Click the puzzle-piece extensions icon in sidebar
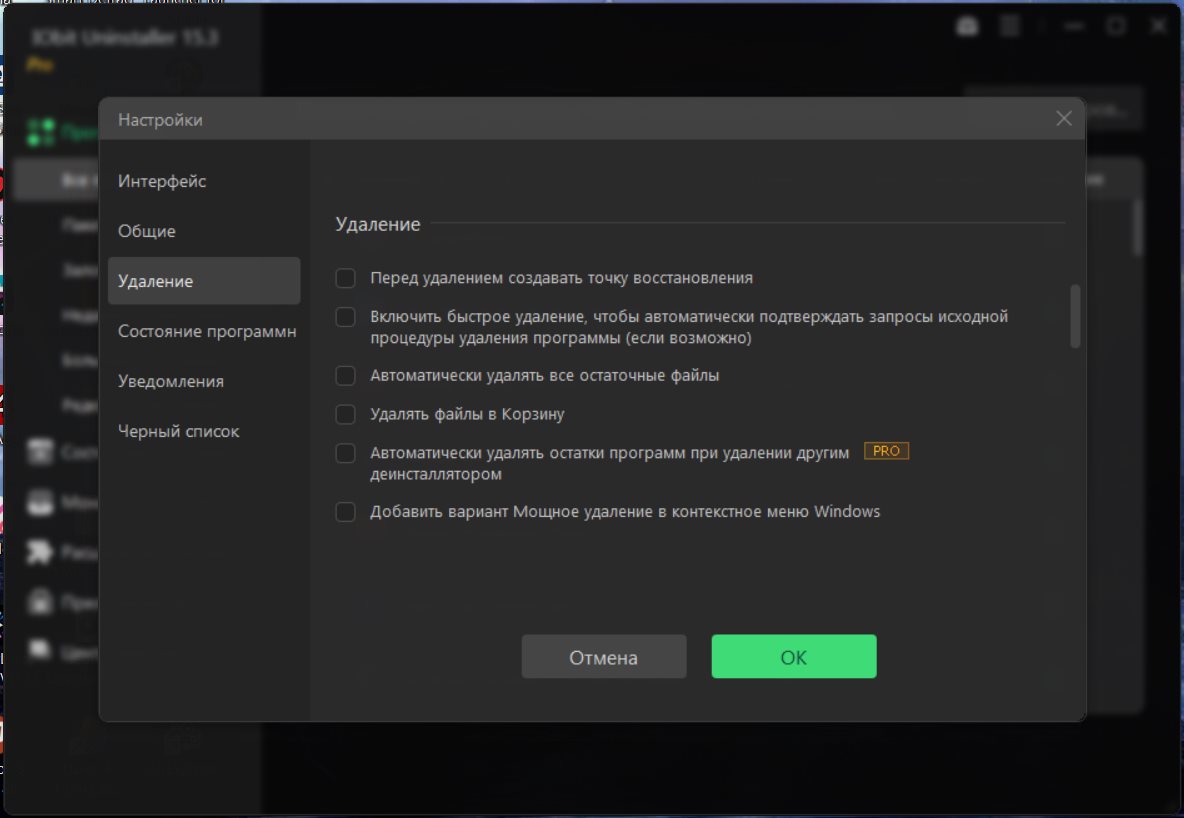The height and width of the screenshot is (818, 1184). [40, 552]
